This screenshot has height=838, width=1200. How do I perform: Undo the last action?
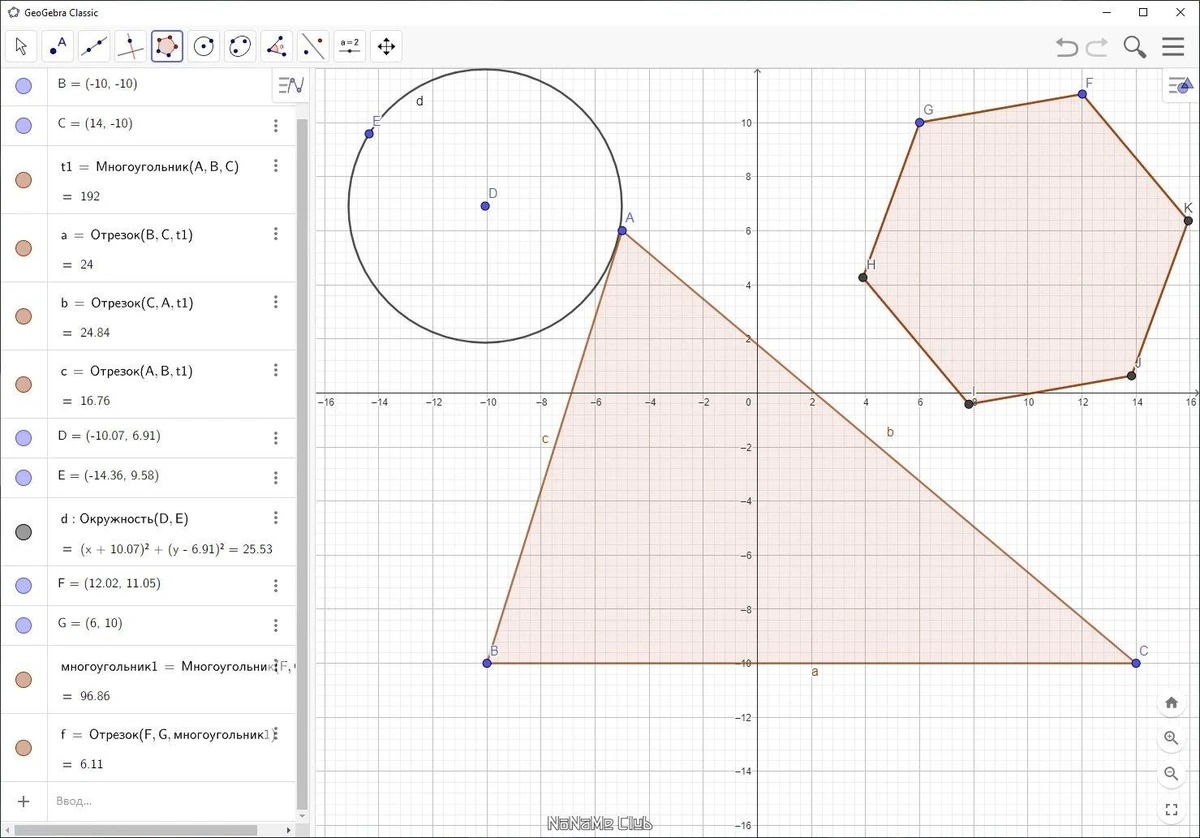pos(1067,47)
